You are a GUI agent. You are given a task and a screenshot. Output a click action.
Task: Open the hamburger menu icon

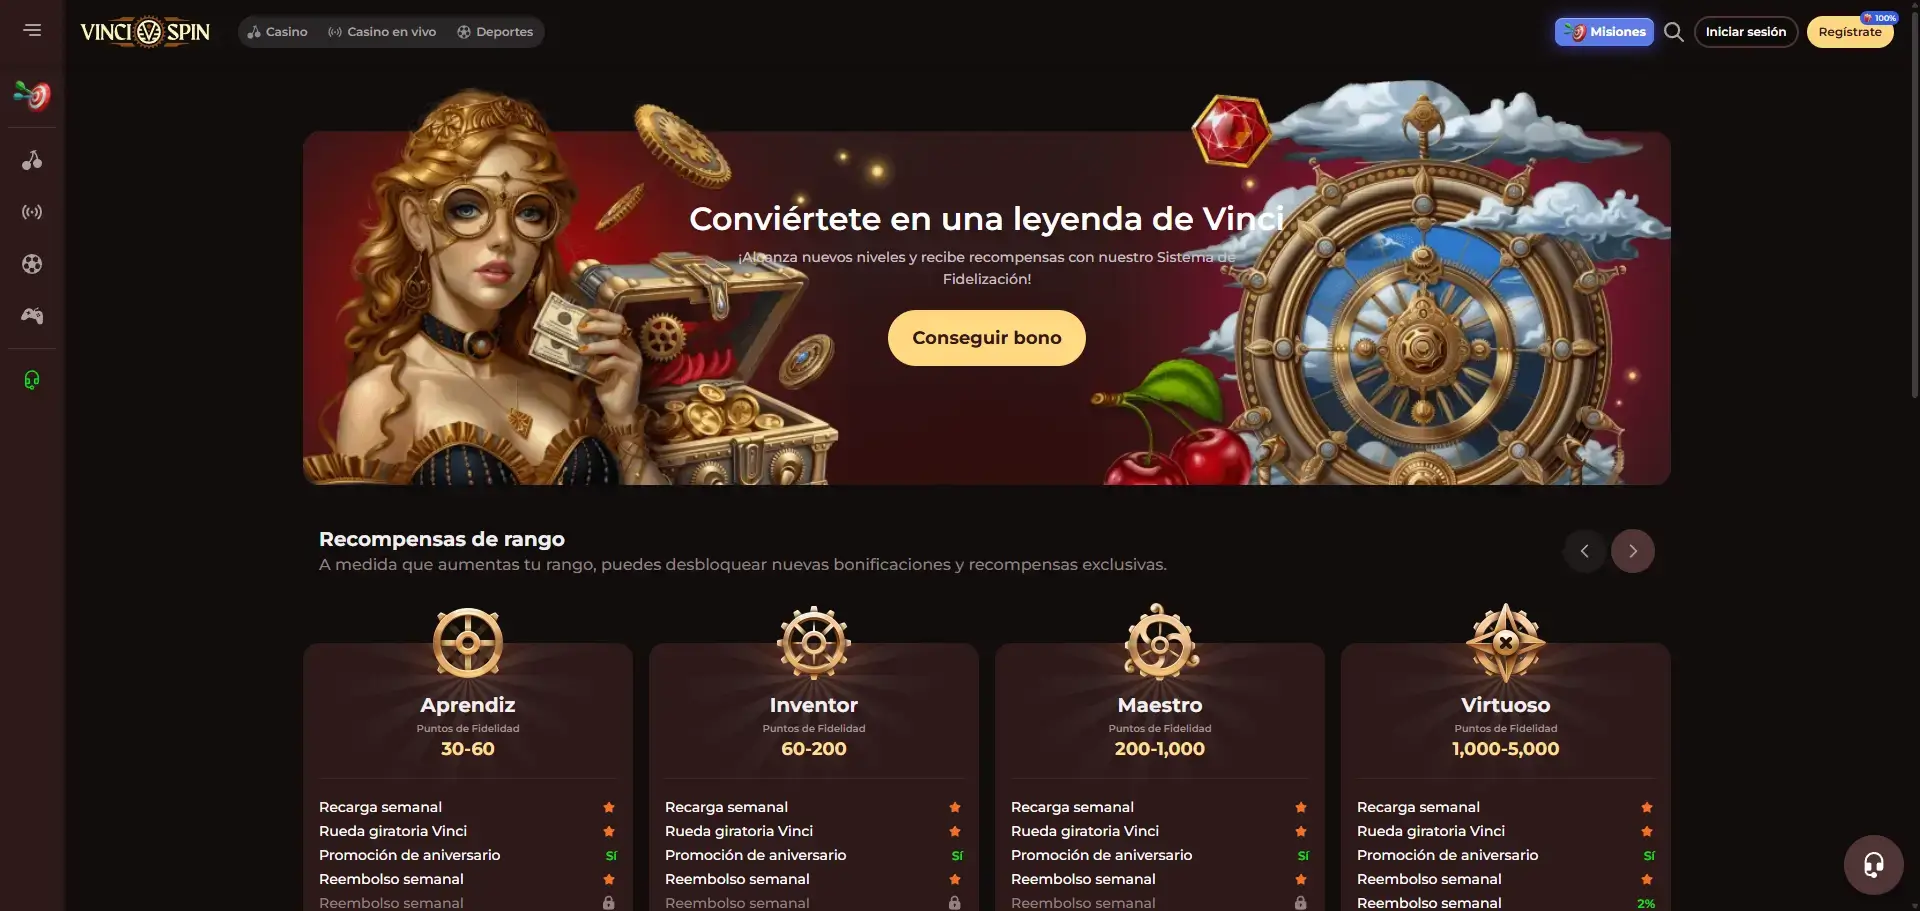(x=32, y=30)
